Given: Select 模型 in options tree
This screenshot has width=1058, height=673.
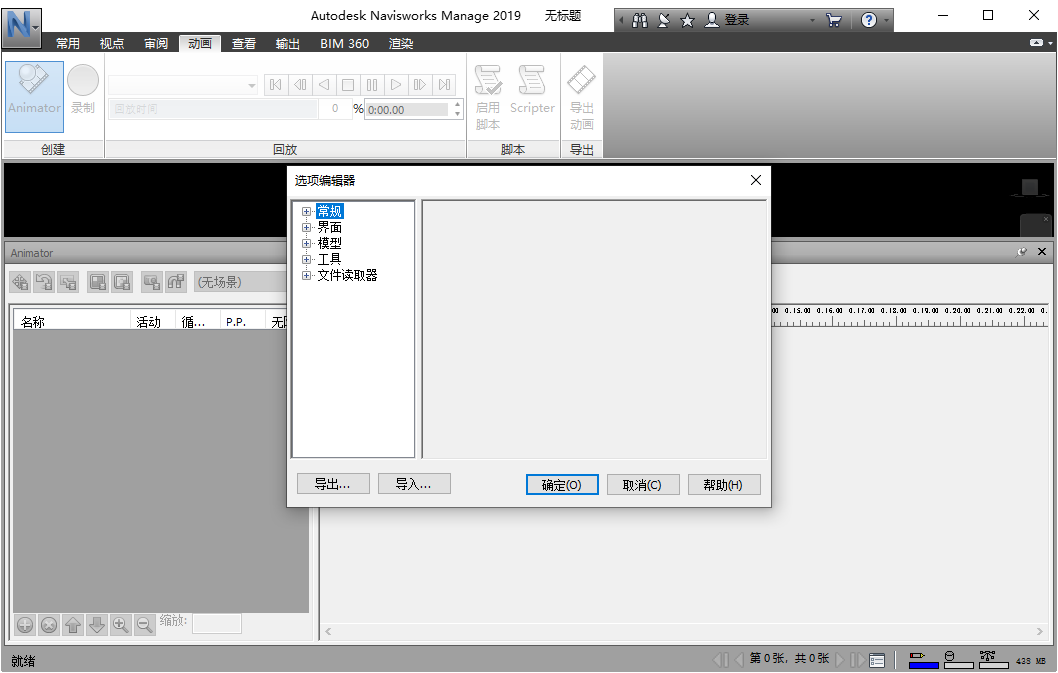Looking at the screenshot, I should 329,243.
